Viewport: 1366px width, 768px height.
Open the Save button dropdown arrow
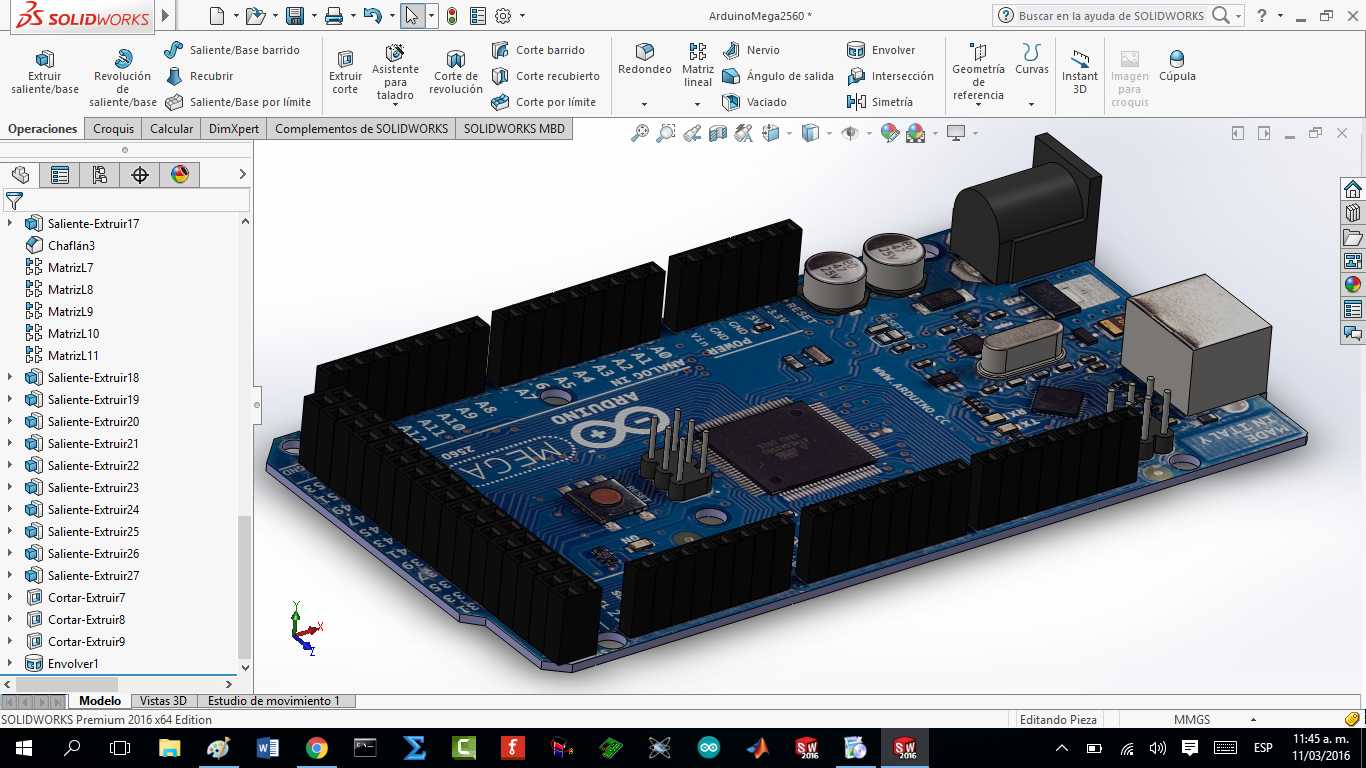(314, 16)
